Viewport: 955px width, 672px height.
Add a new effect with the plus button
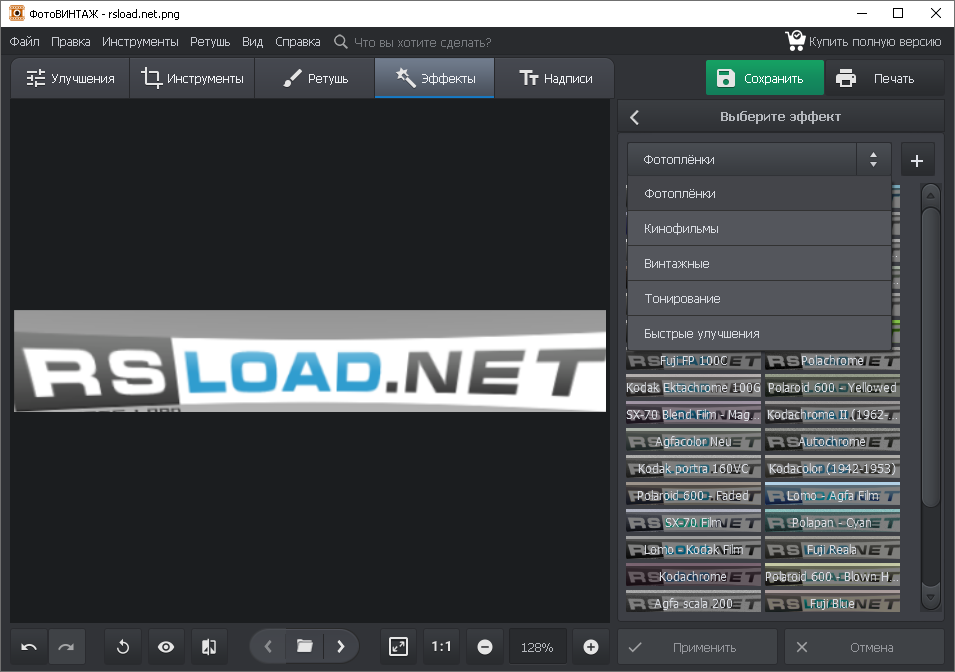(x=917, y=160)
